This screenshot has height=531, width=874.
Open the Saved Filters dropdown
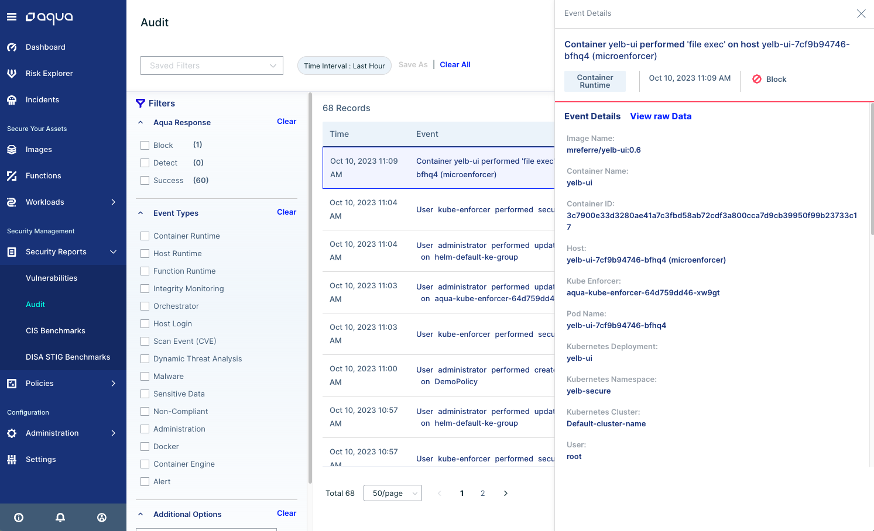(211, 66)
